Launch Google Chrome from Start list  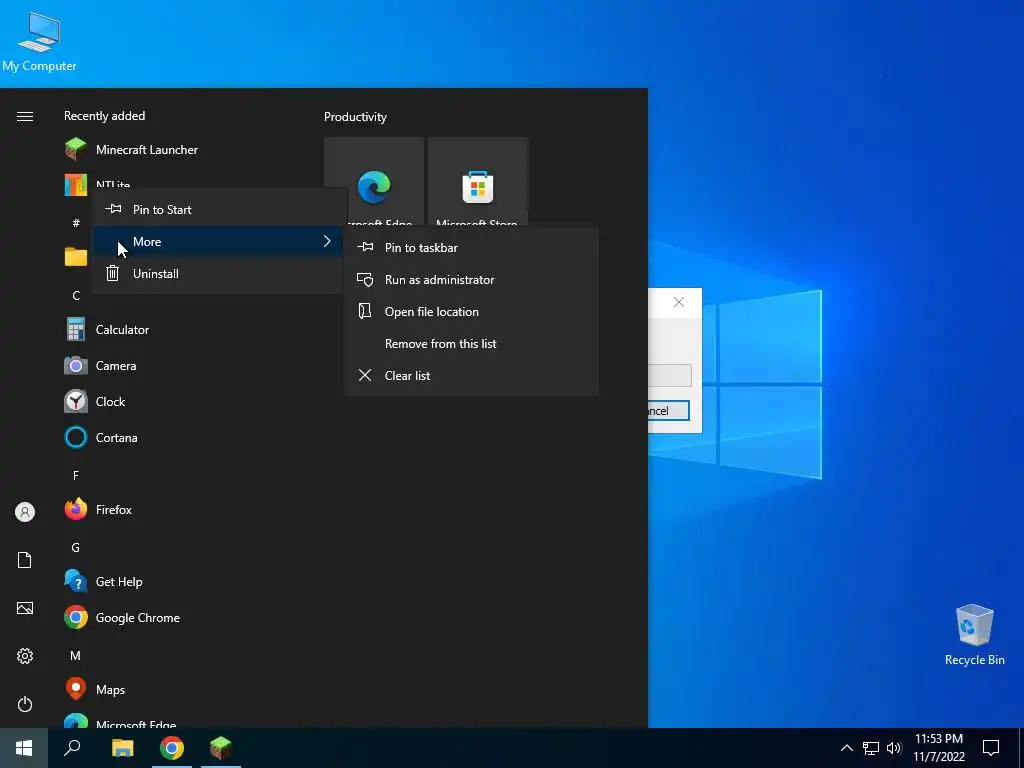(x=137, y=617)
